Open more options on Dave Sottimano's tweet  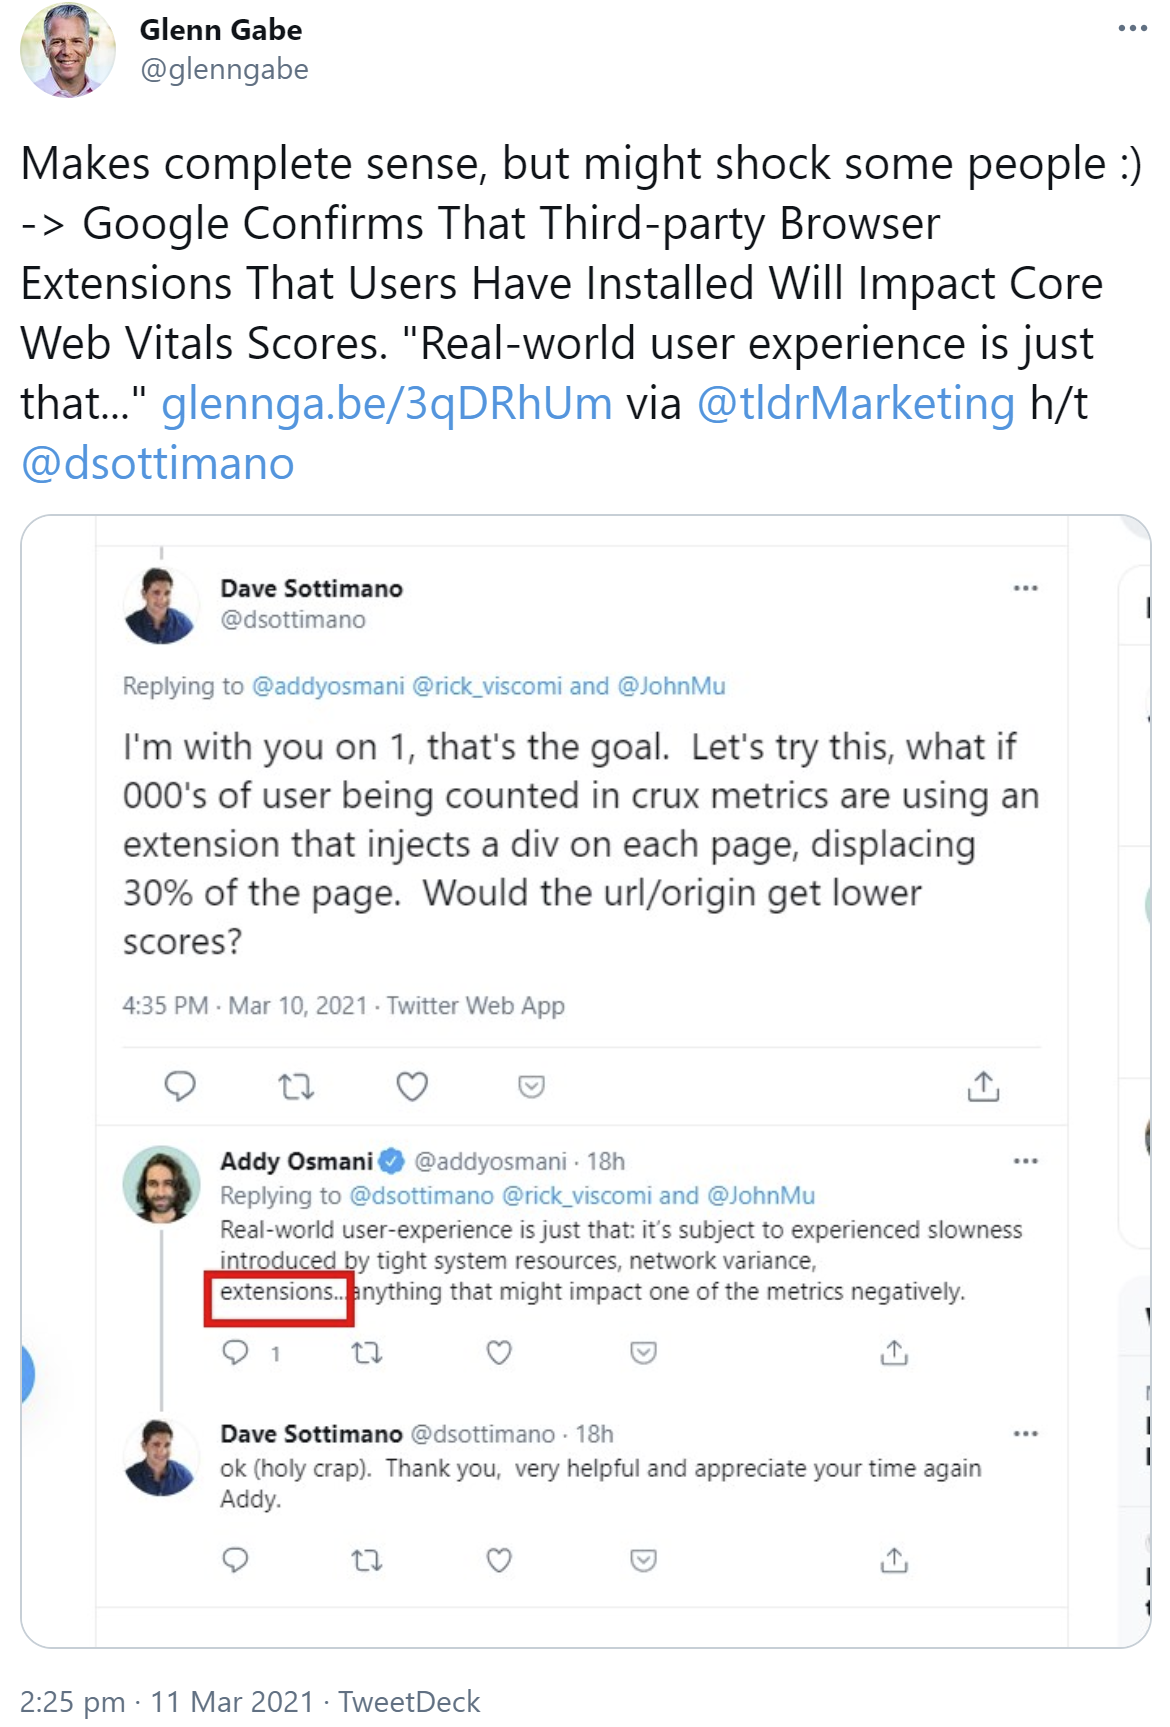tap(1026, 590)
